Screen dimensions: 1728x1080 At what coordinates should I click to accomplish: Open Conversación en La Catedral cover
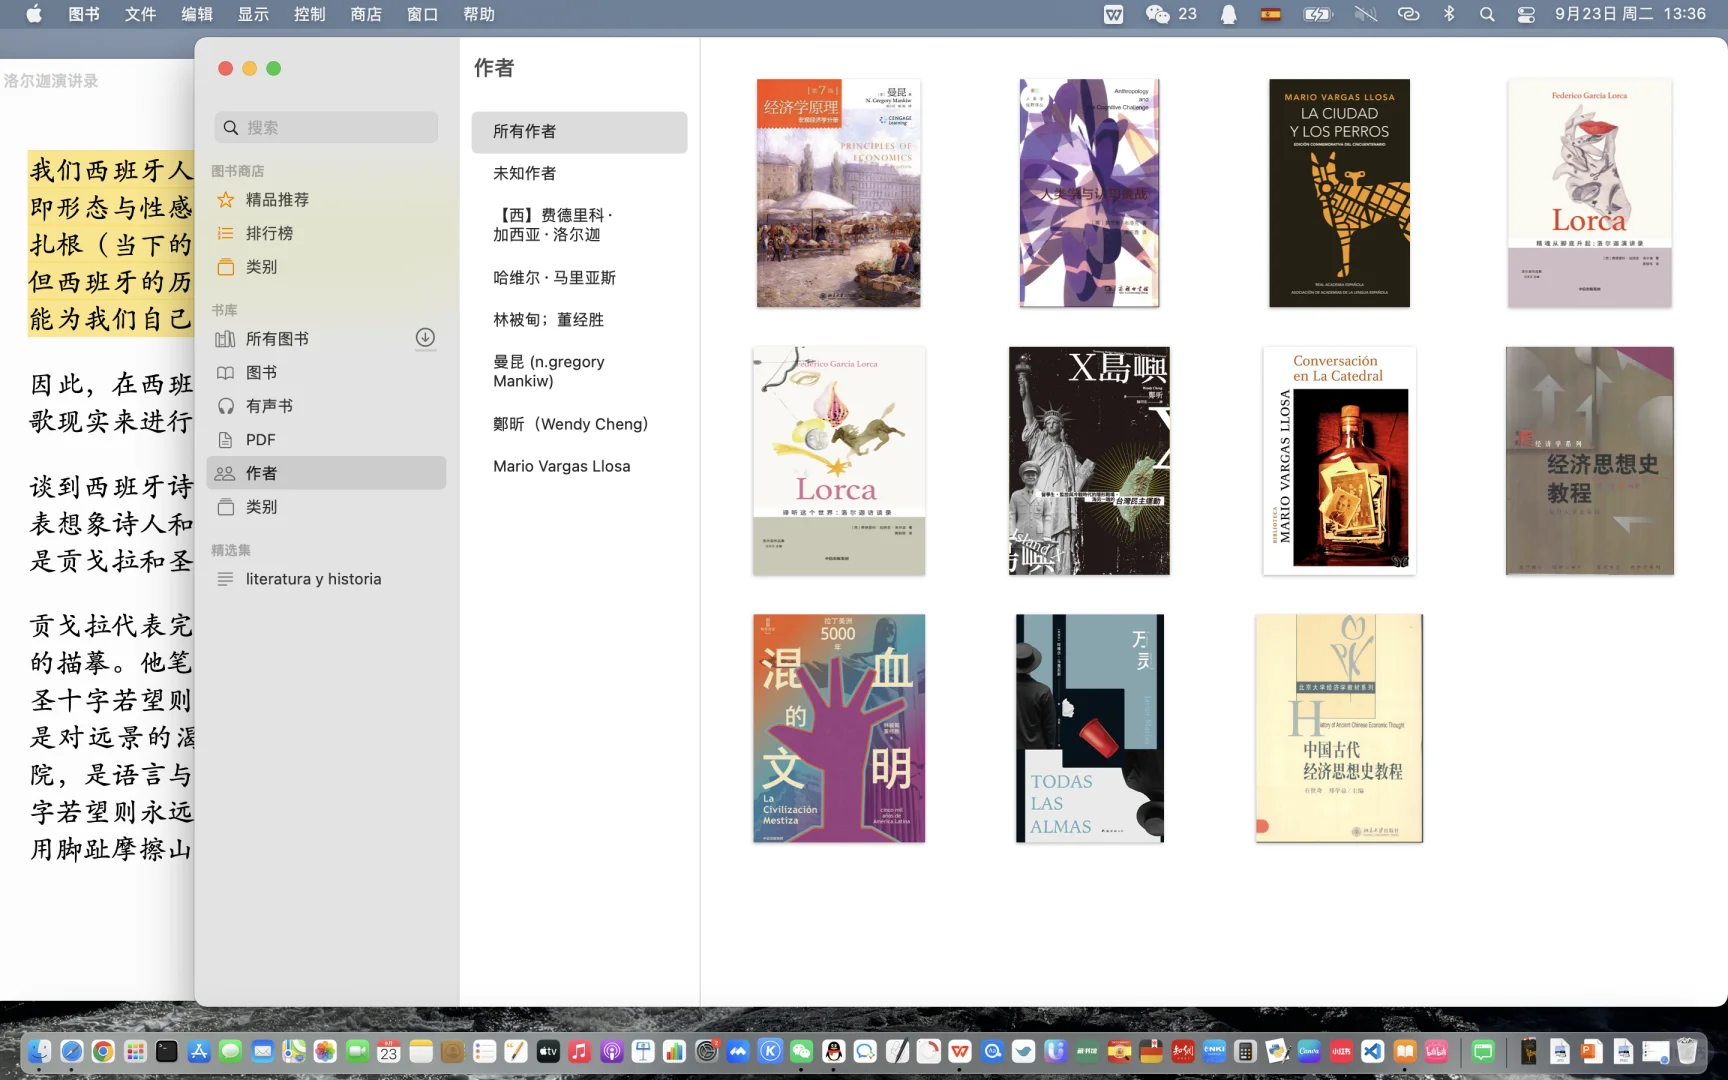[x=1339, y=461]
